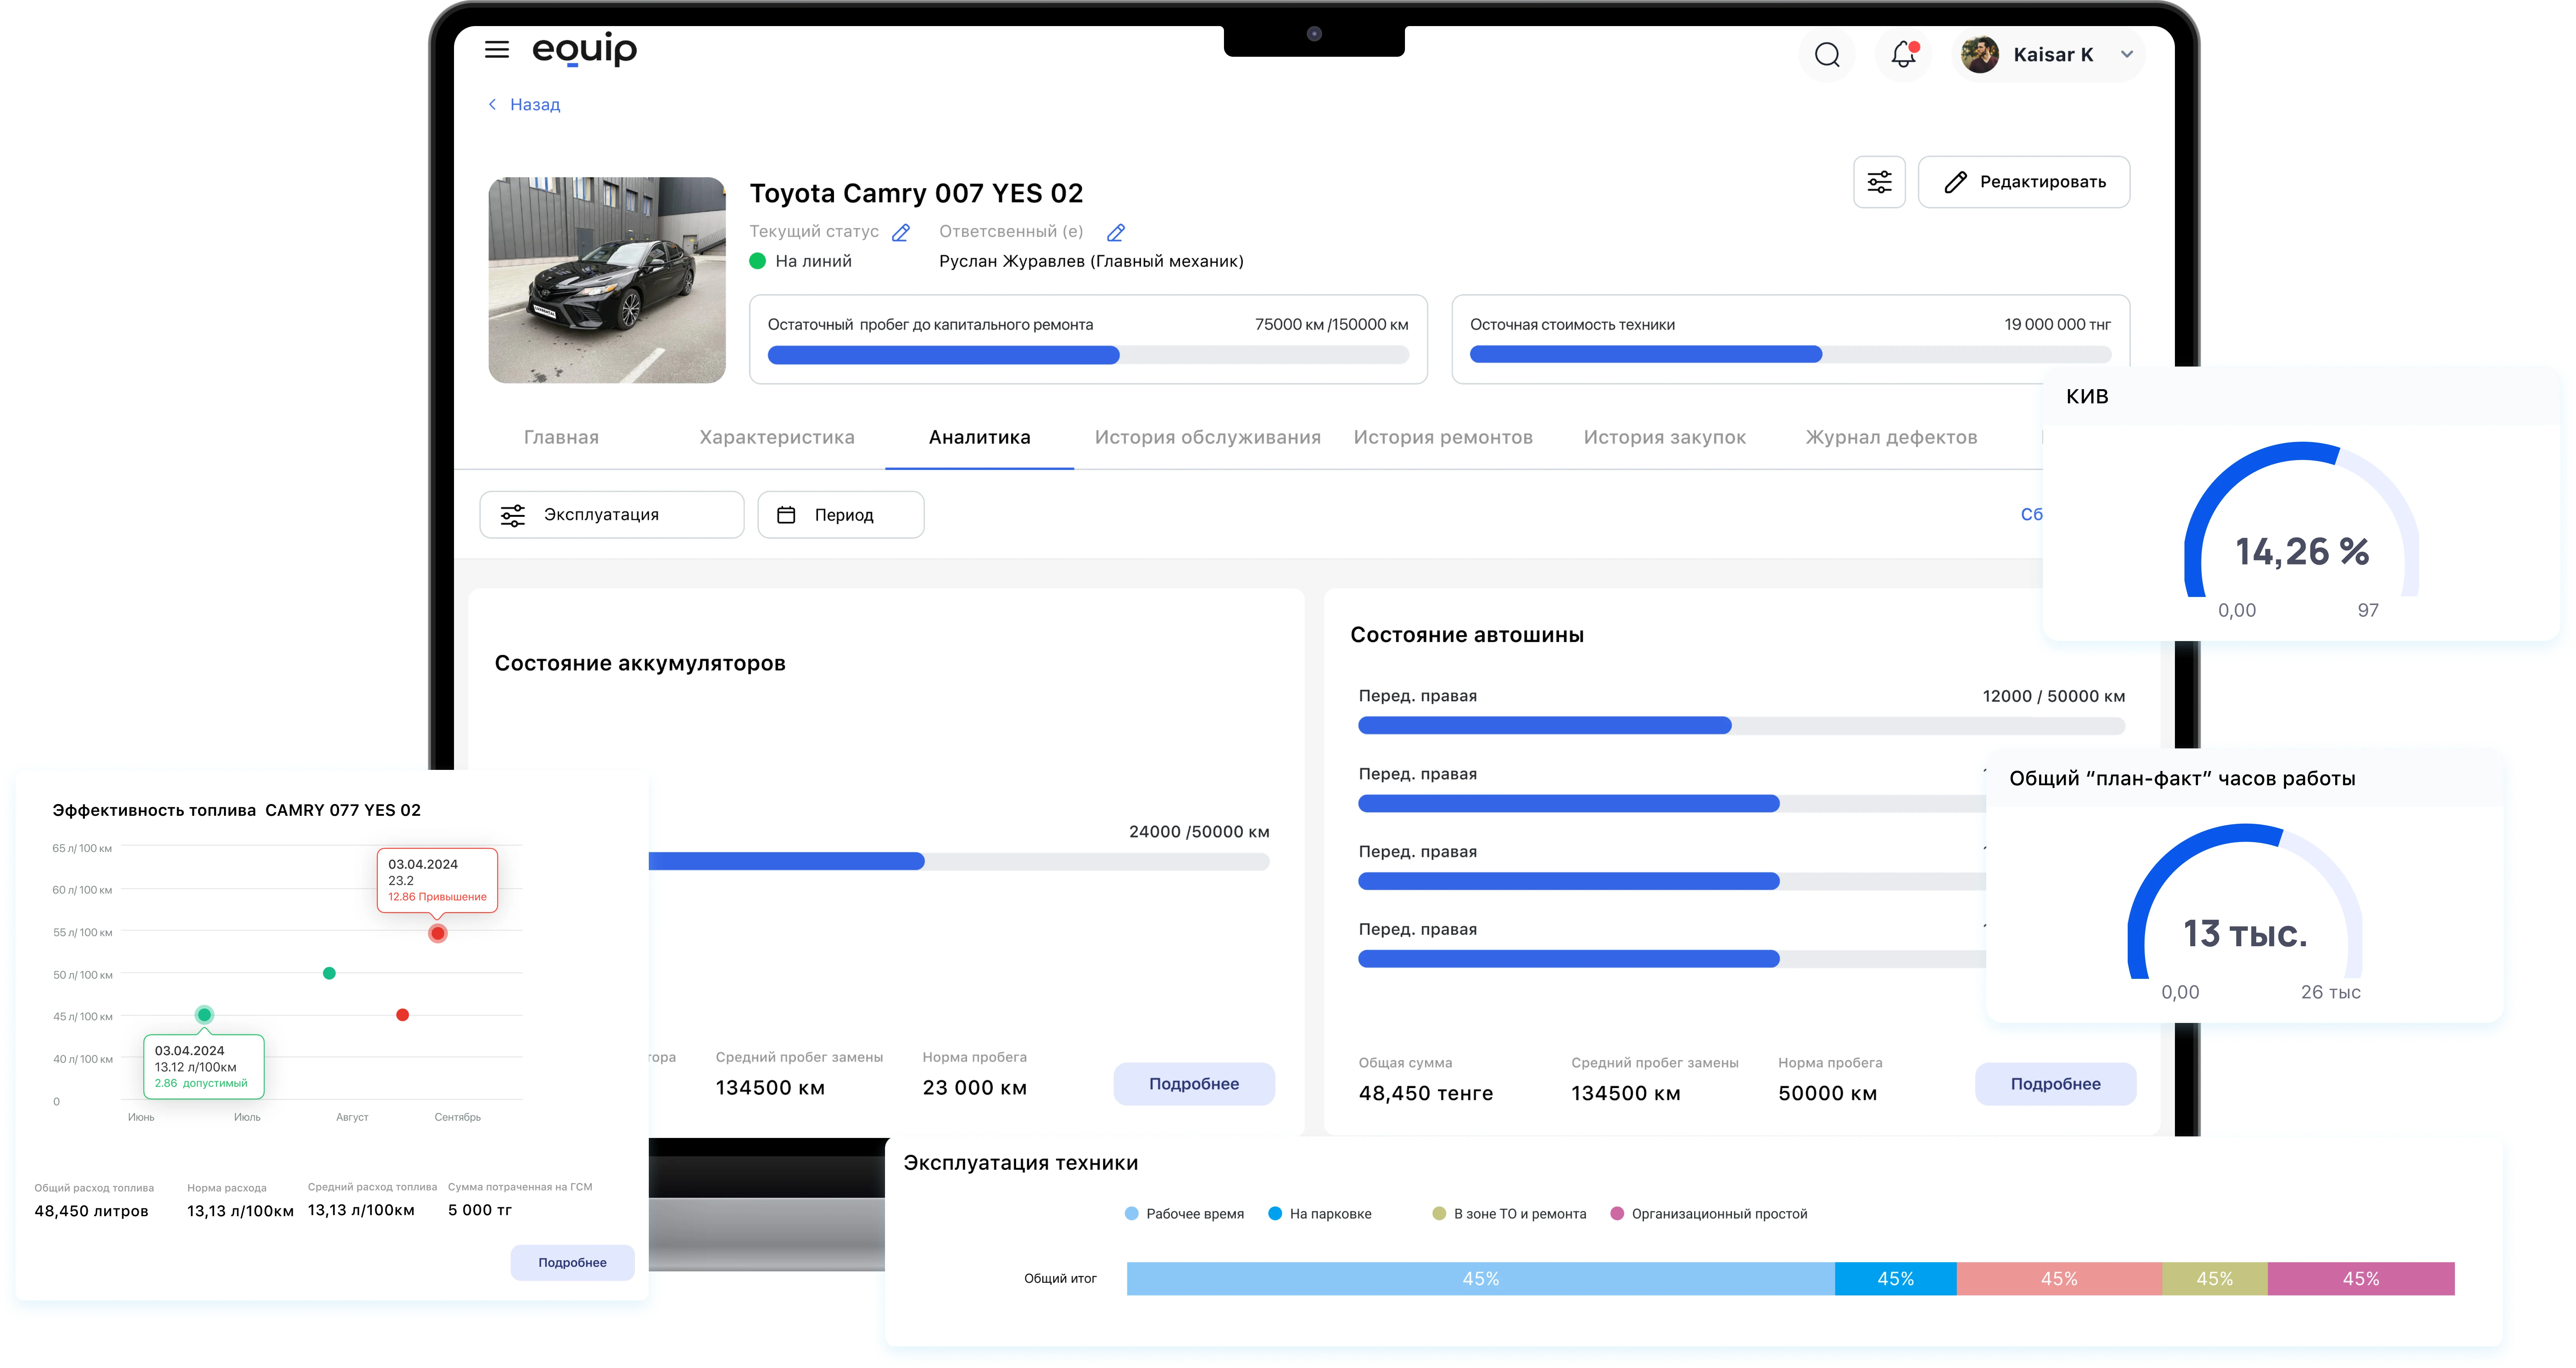Switch to the Характеристика tab
This screenshot has width=2576, height=1368.
[x=777, y=437]
